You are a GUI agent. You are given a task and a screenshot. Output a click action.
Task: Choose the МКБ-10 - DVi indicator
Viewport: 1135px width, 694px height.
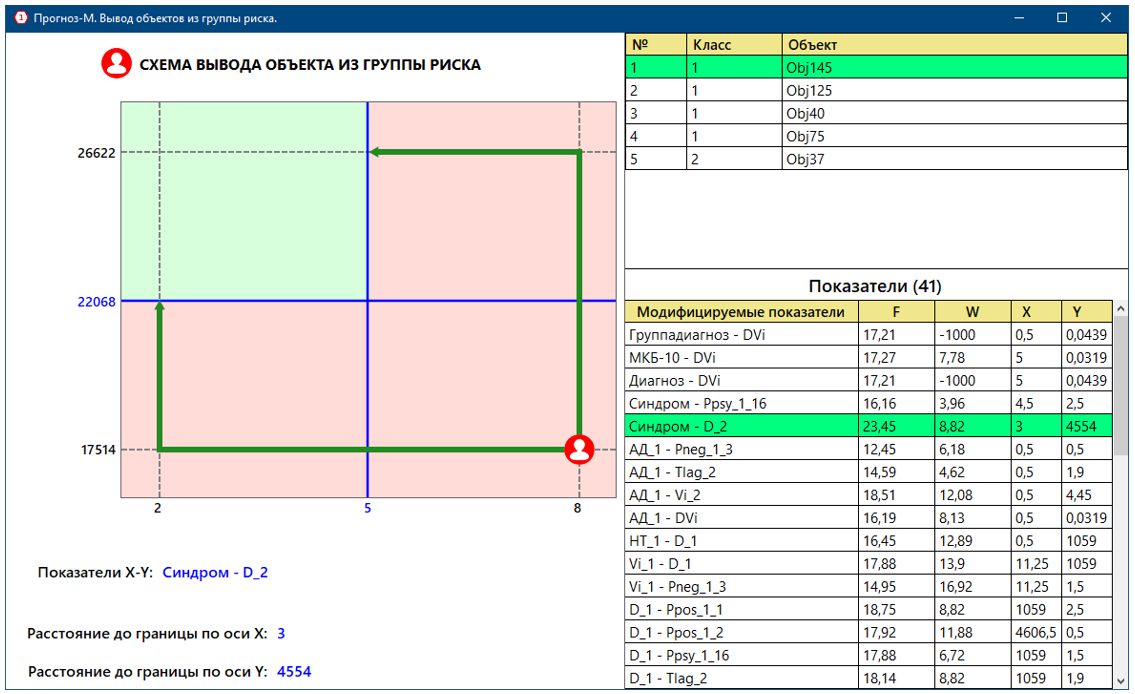[x=741, y=358]
